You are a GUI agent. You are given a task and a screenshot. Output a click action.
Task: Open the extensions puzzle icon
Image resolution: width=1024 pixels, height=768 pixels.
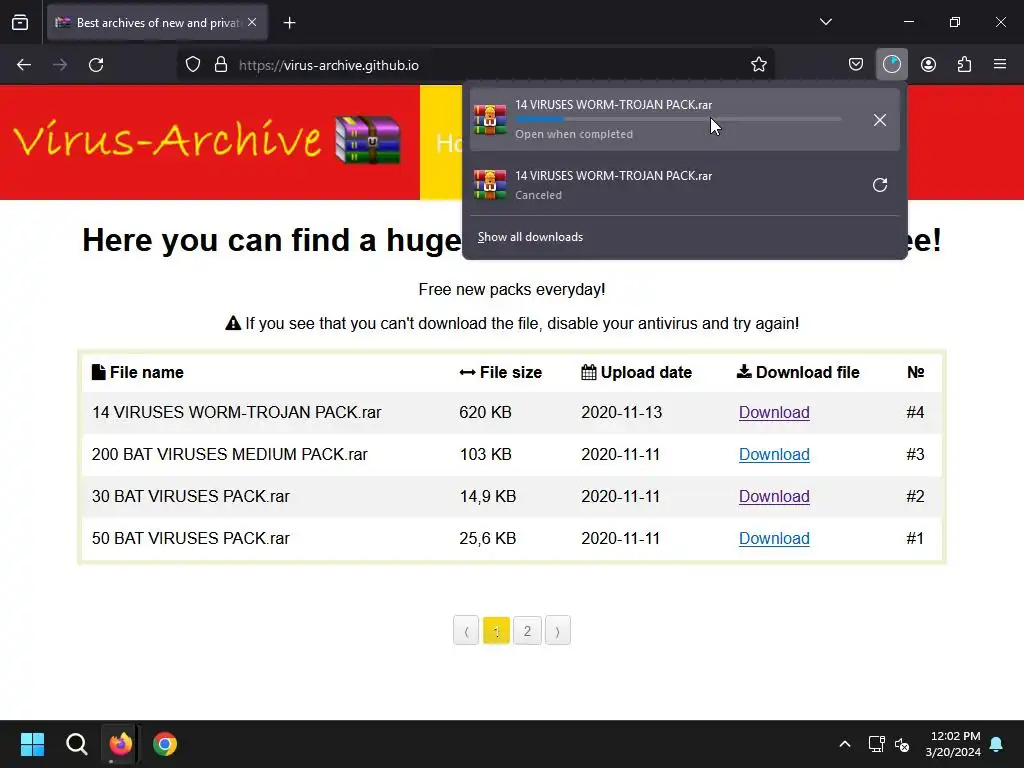964,65
